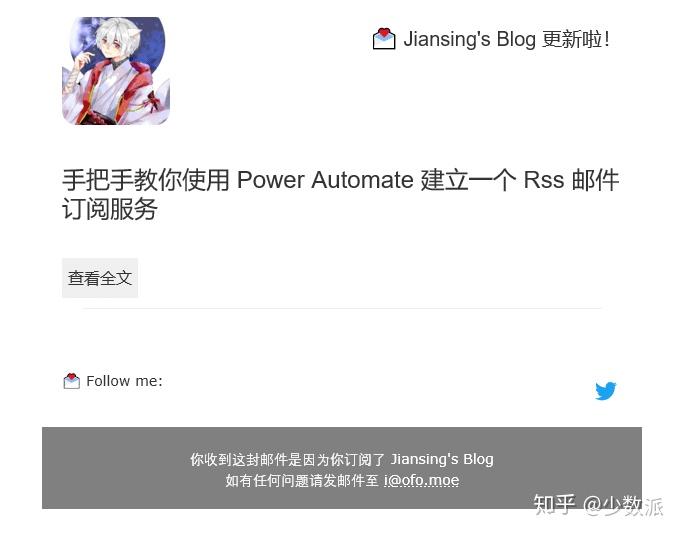Click Jiansing's Blog name in the gray footer
This screenshot has width=680, height=534.
tap(442, 459)
